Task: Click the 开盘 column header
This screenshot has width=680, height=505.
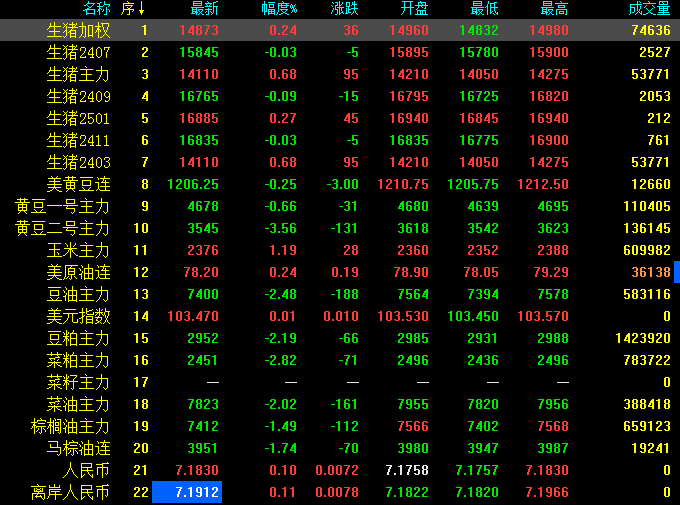Action: pyautogui.click(x=415, y=8)
